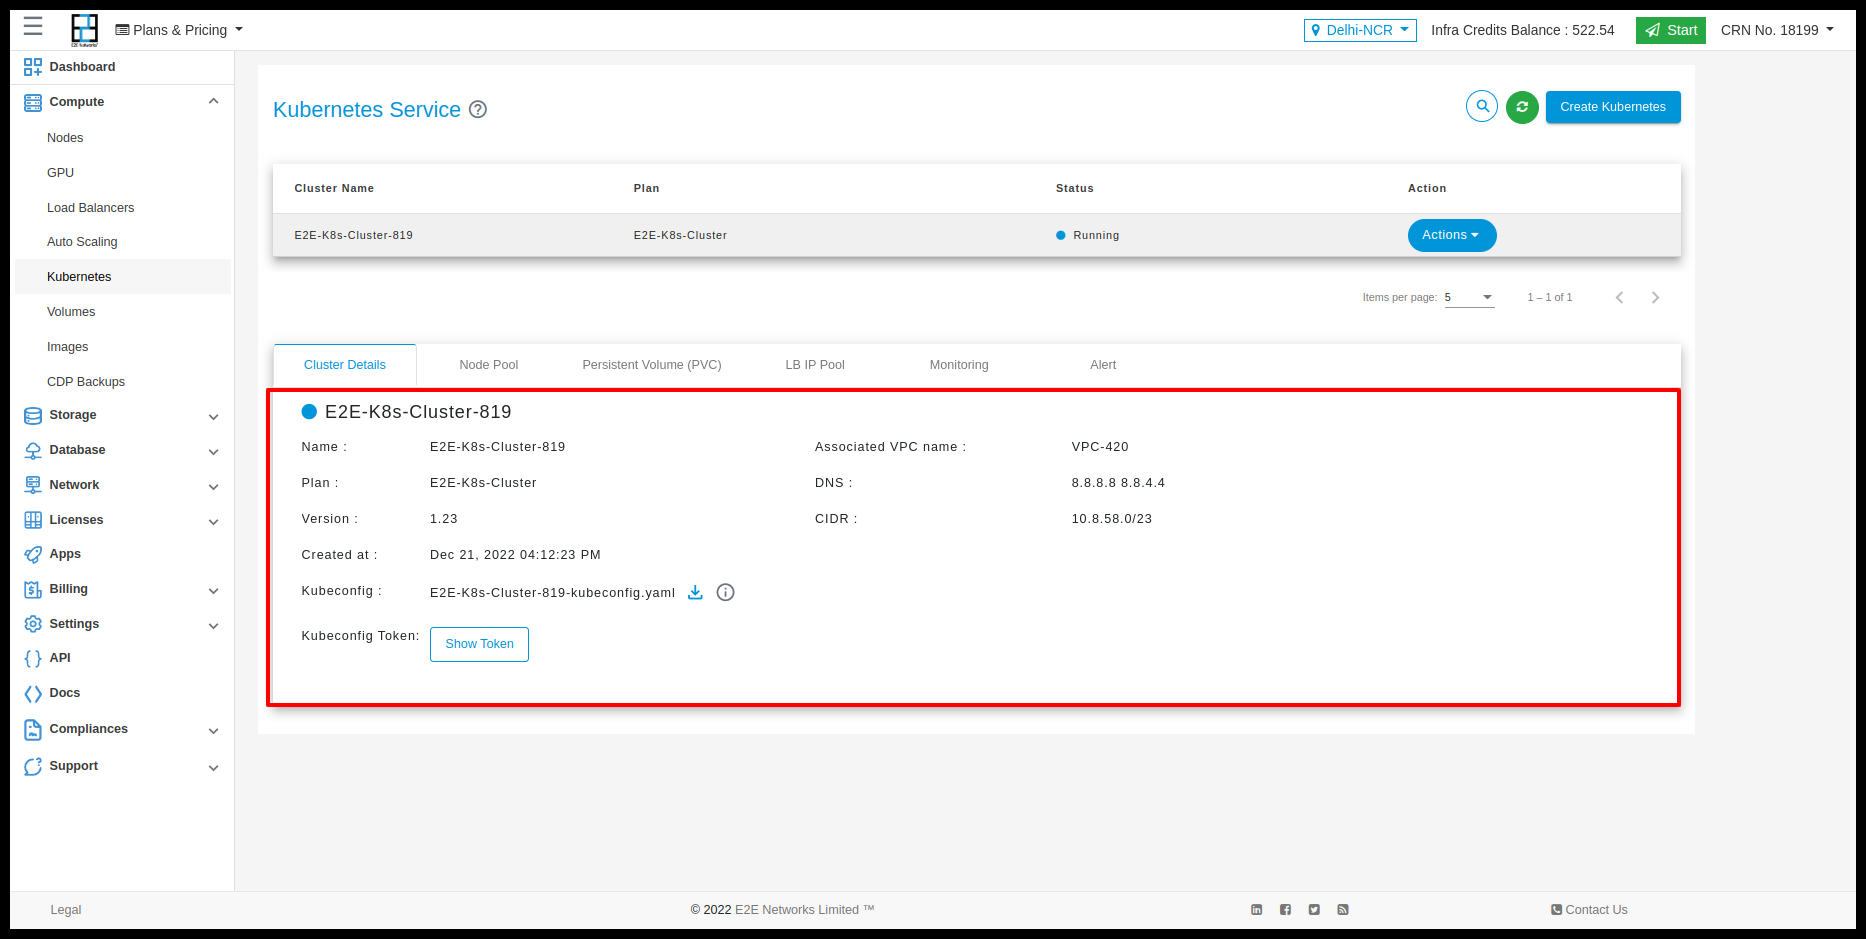The width and height of the screenshot is (1866, 939).
Task: Open Volumes in the sidebar
Action: tap(71, 312)
